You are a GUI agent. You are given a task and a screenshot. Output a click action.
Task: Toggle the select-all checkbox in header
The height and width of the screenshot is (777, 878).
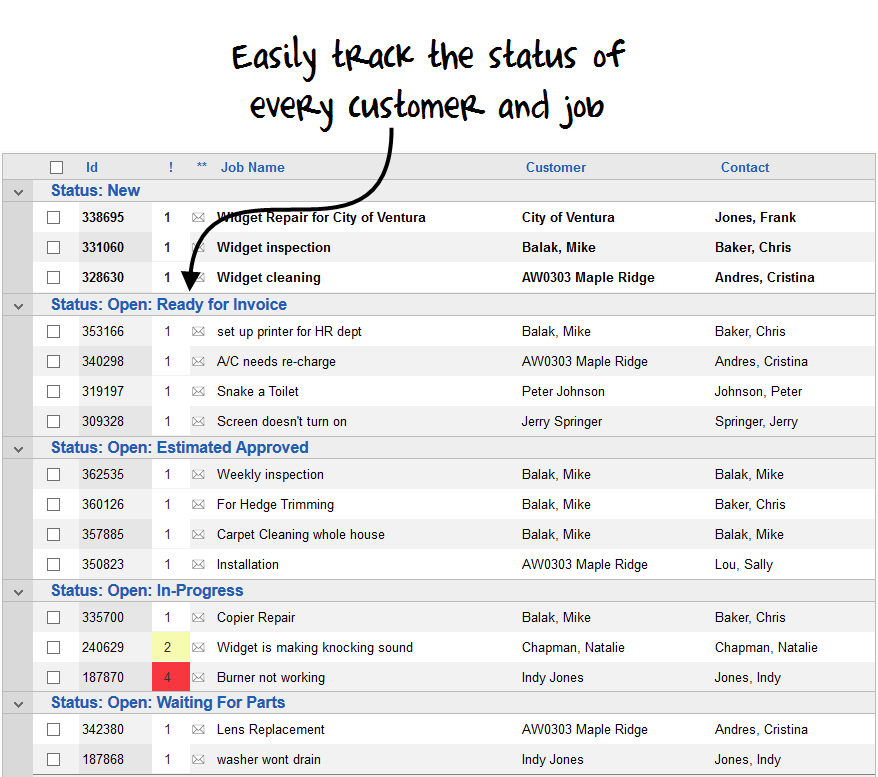click(56, 167)
